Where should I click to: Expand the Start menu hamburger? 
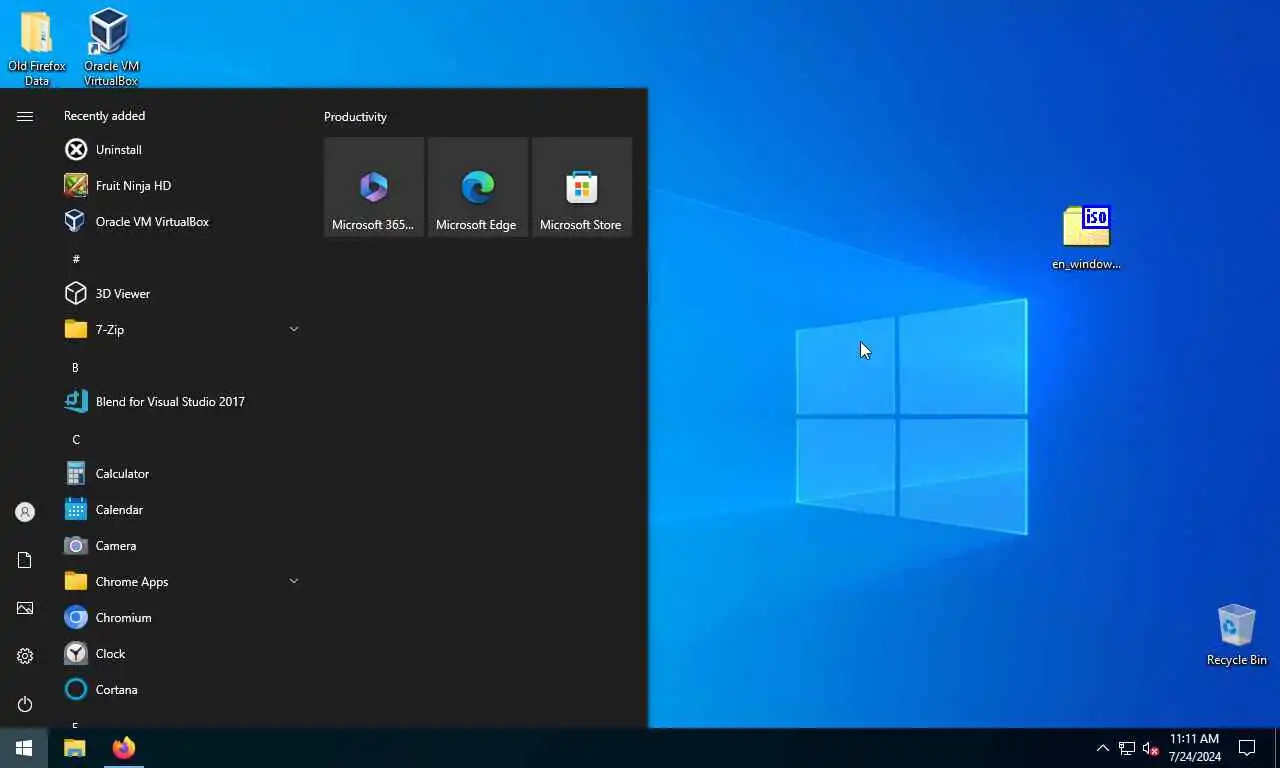pyautogui.click(x=25, y=117)
